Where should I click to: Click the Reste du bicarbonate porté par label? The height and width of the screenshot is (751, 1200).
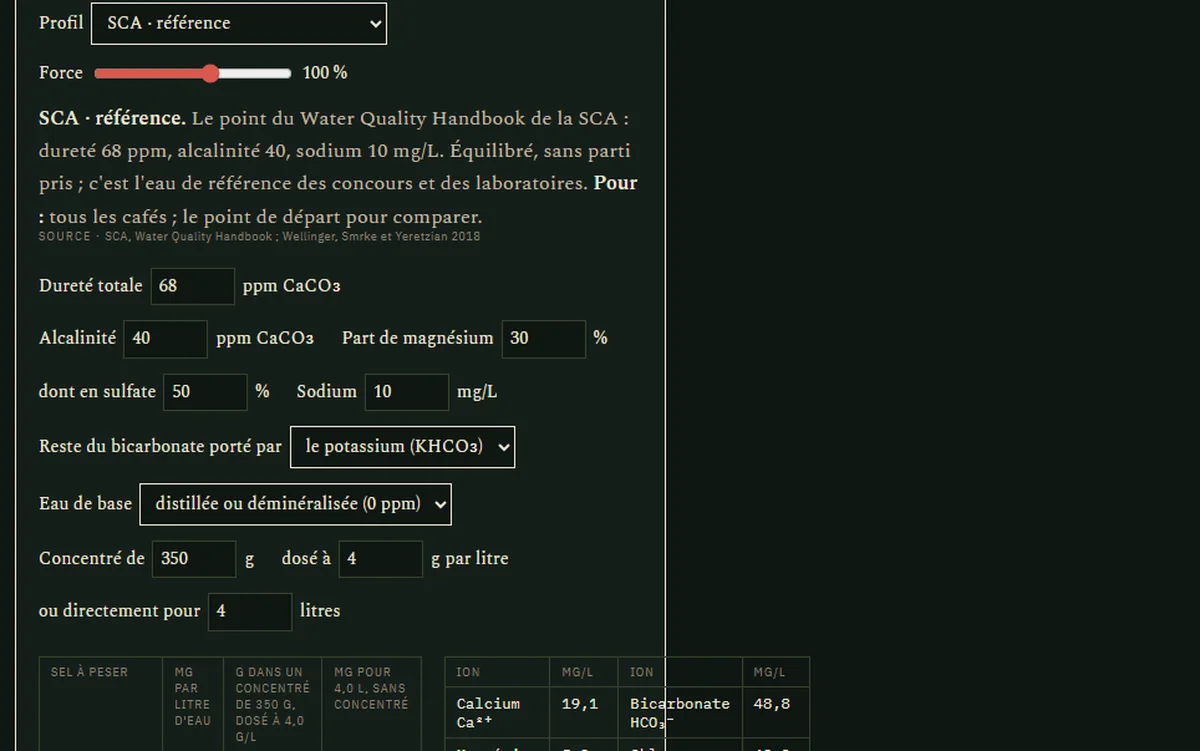click(x=160, y=447)
